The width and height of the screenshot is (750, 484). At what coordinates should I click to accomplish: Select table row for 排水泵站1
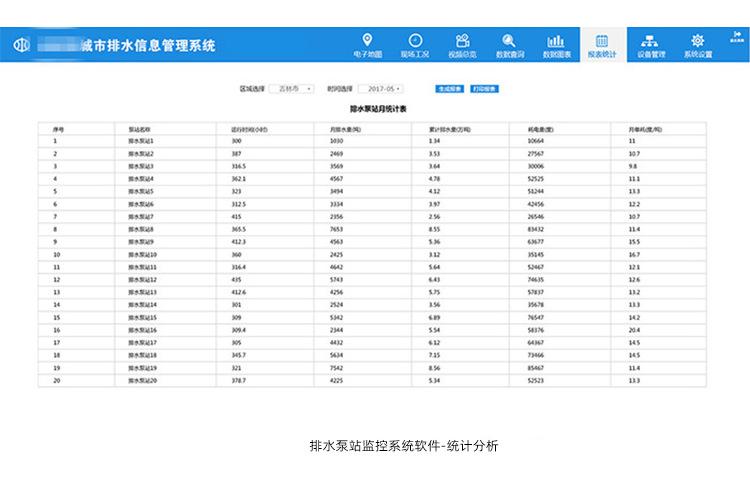[372, 141]
